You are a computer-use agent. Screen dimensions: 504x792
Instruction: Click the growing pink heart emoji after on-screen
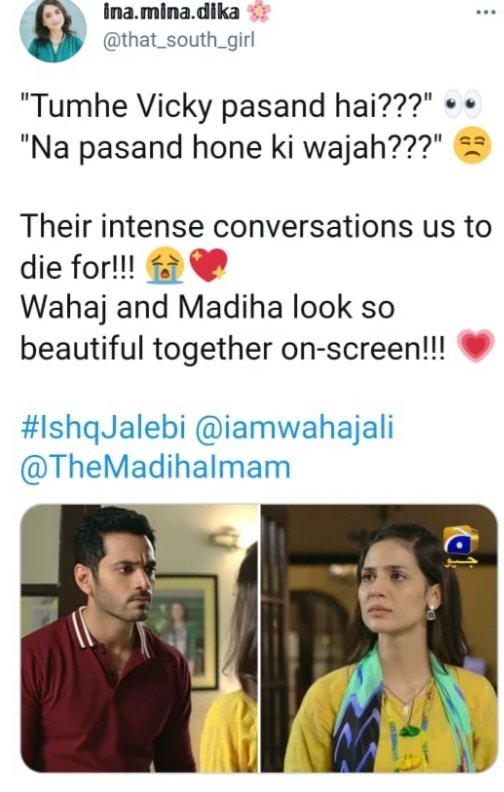[x=475, y=346]
